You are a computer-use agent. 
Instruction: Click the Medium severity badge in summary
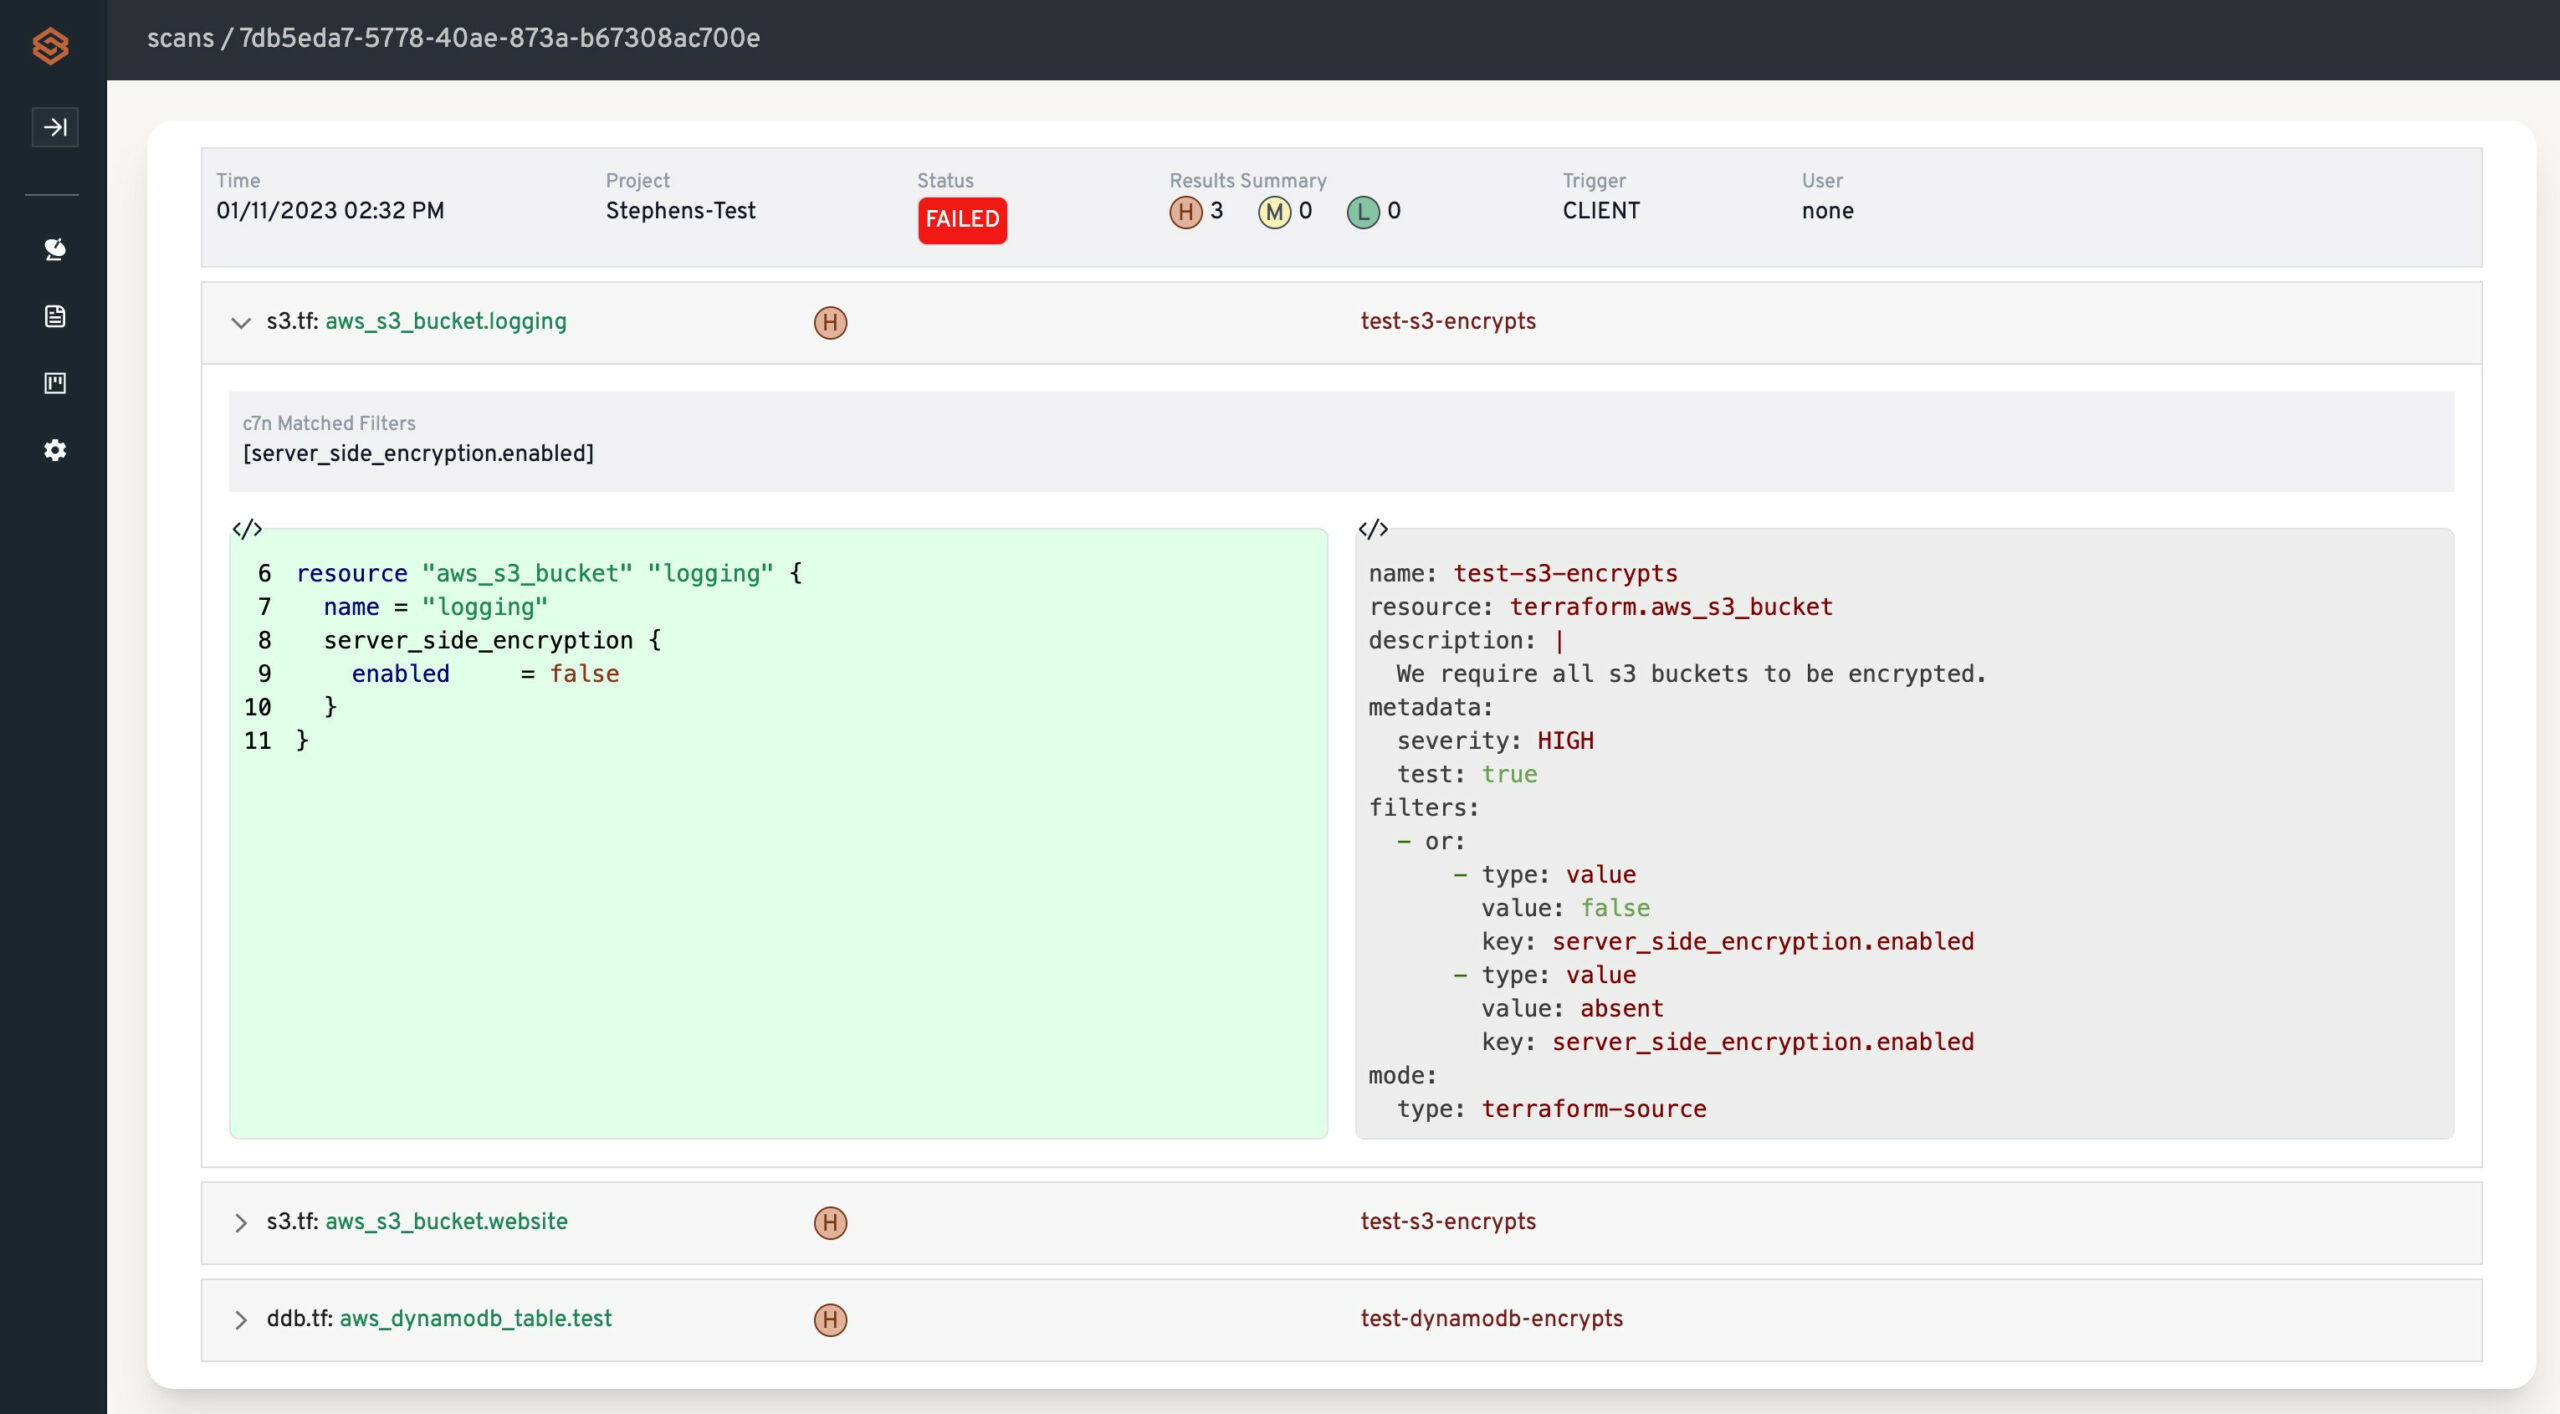tap(1273, 212)
